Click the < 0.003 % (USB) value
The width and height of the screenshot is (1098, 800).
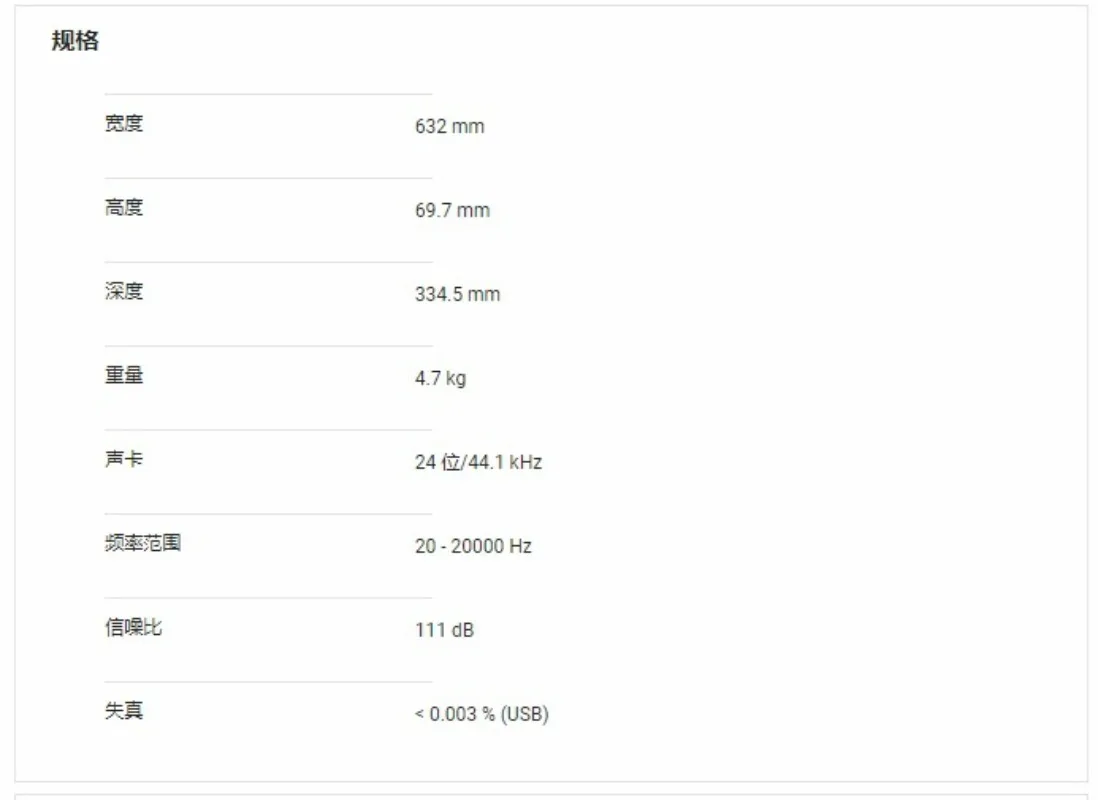[482, 714]
